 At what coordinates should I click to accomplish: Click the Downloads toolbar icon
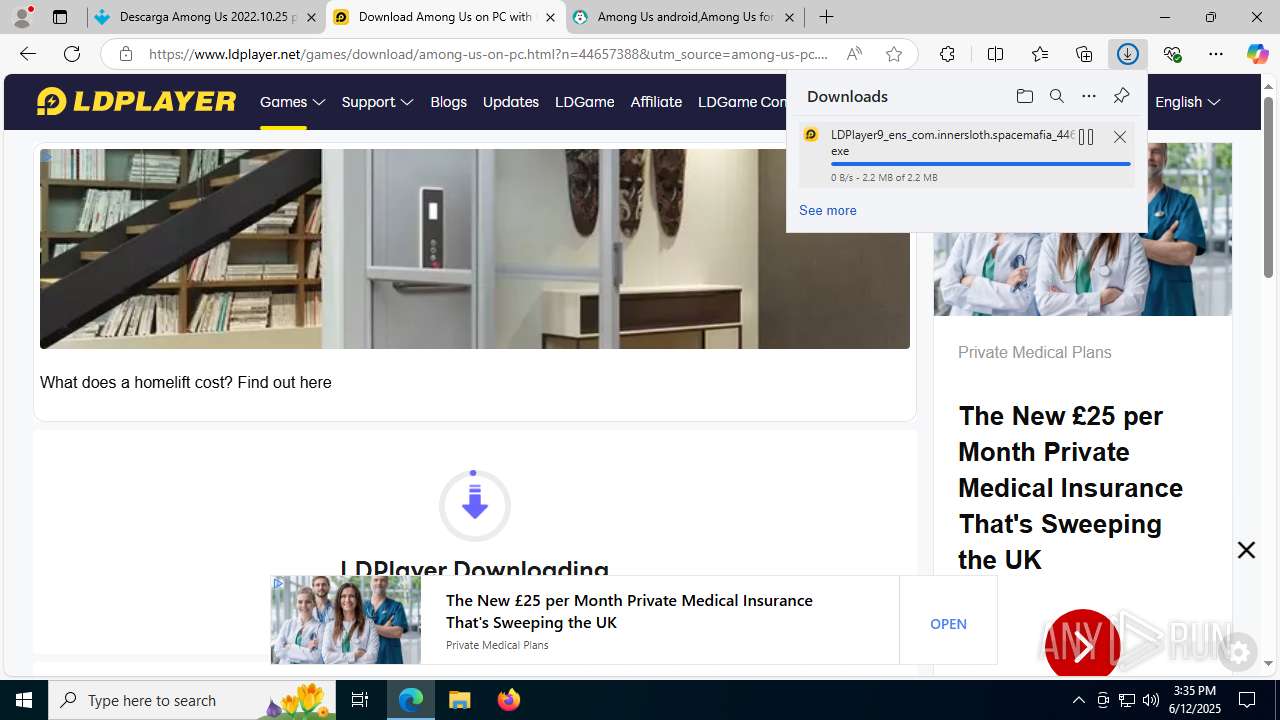tap(1128, 54)
